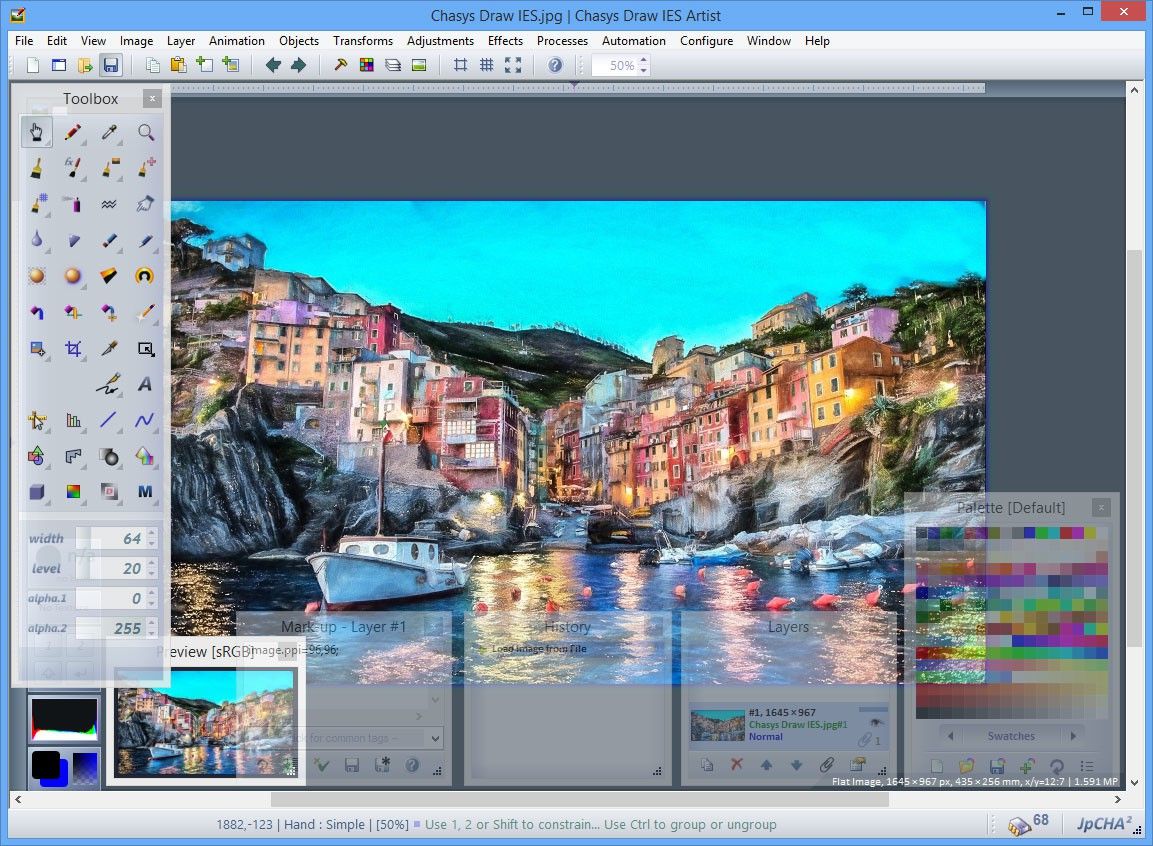This screenshot has height=846, width=1153.
Task: Increase the zoom percentage with up stepper
Action: [643, 60]
